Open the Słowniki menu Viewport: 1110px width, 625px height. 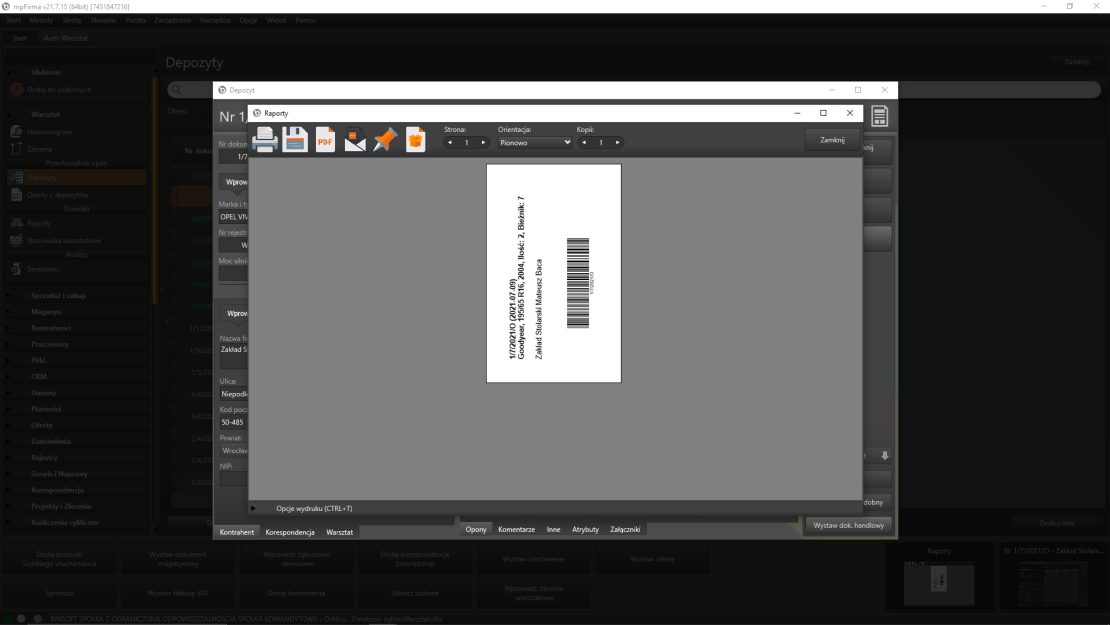(103, 21)
